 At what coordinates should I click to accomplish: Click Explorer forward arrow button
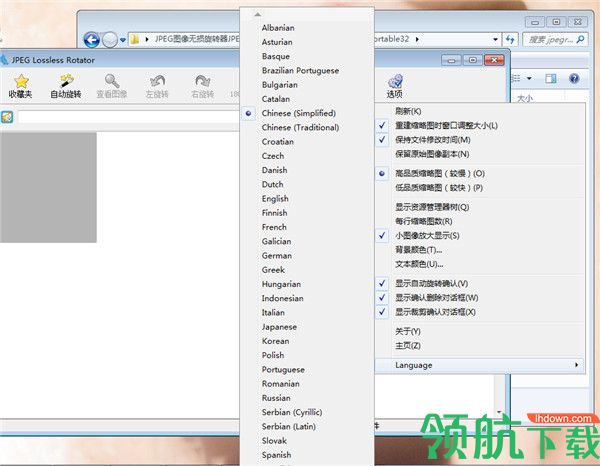[x=110, y=39]
